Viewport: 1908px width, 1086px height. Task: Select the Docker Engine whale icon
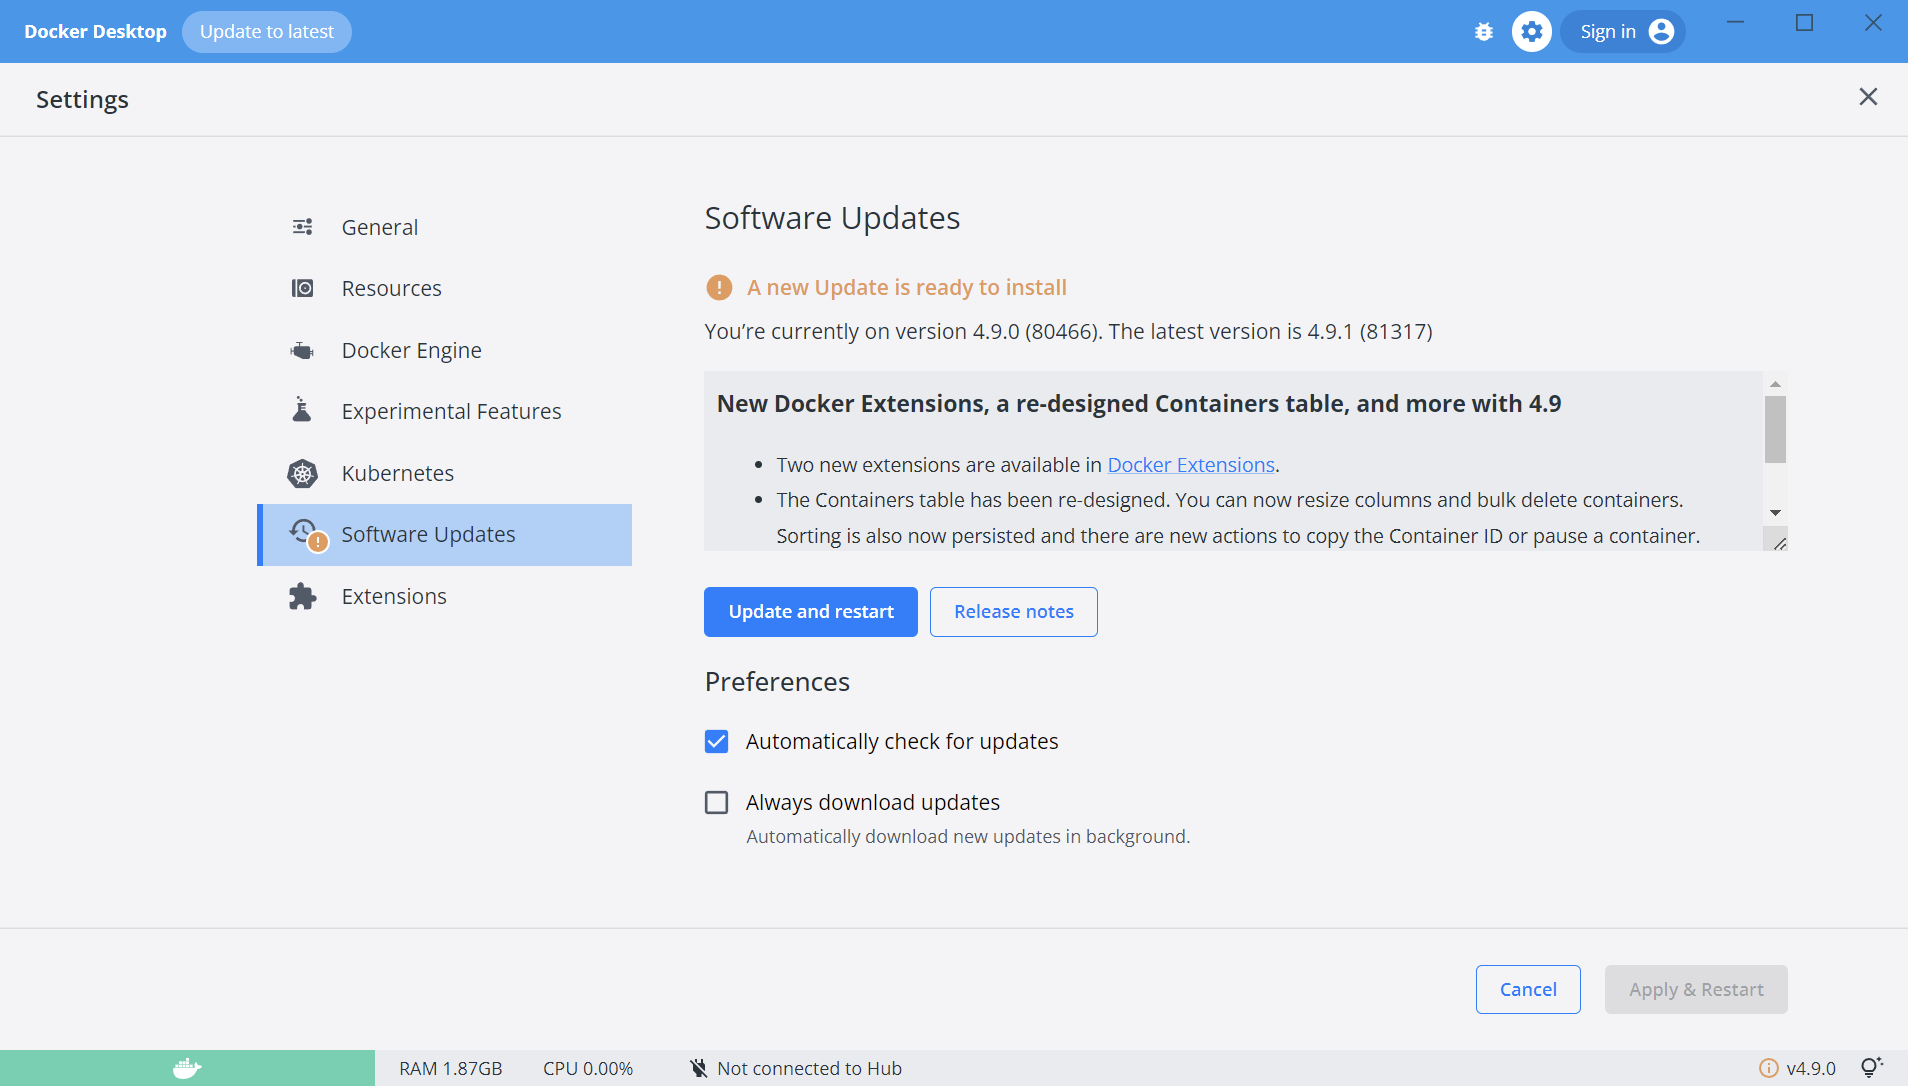point(302,349)
